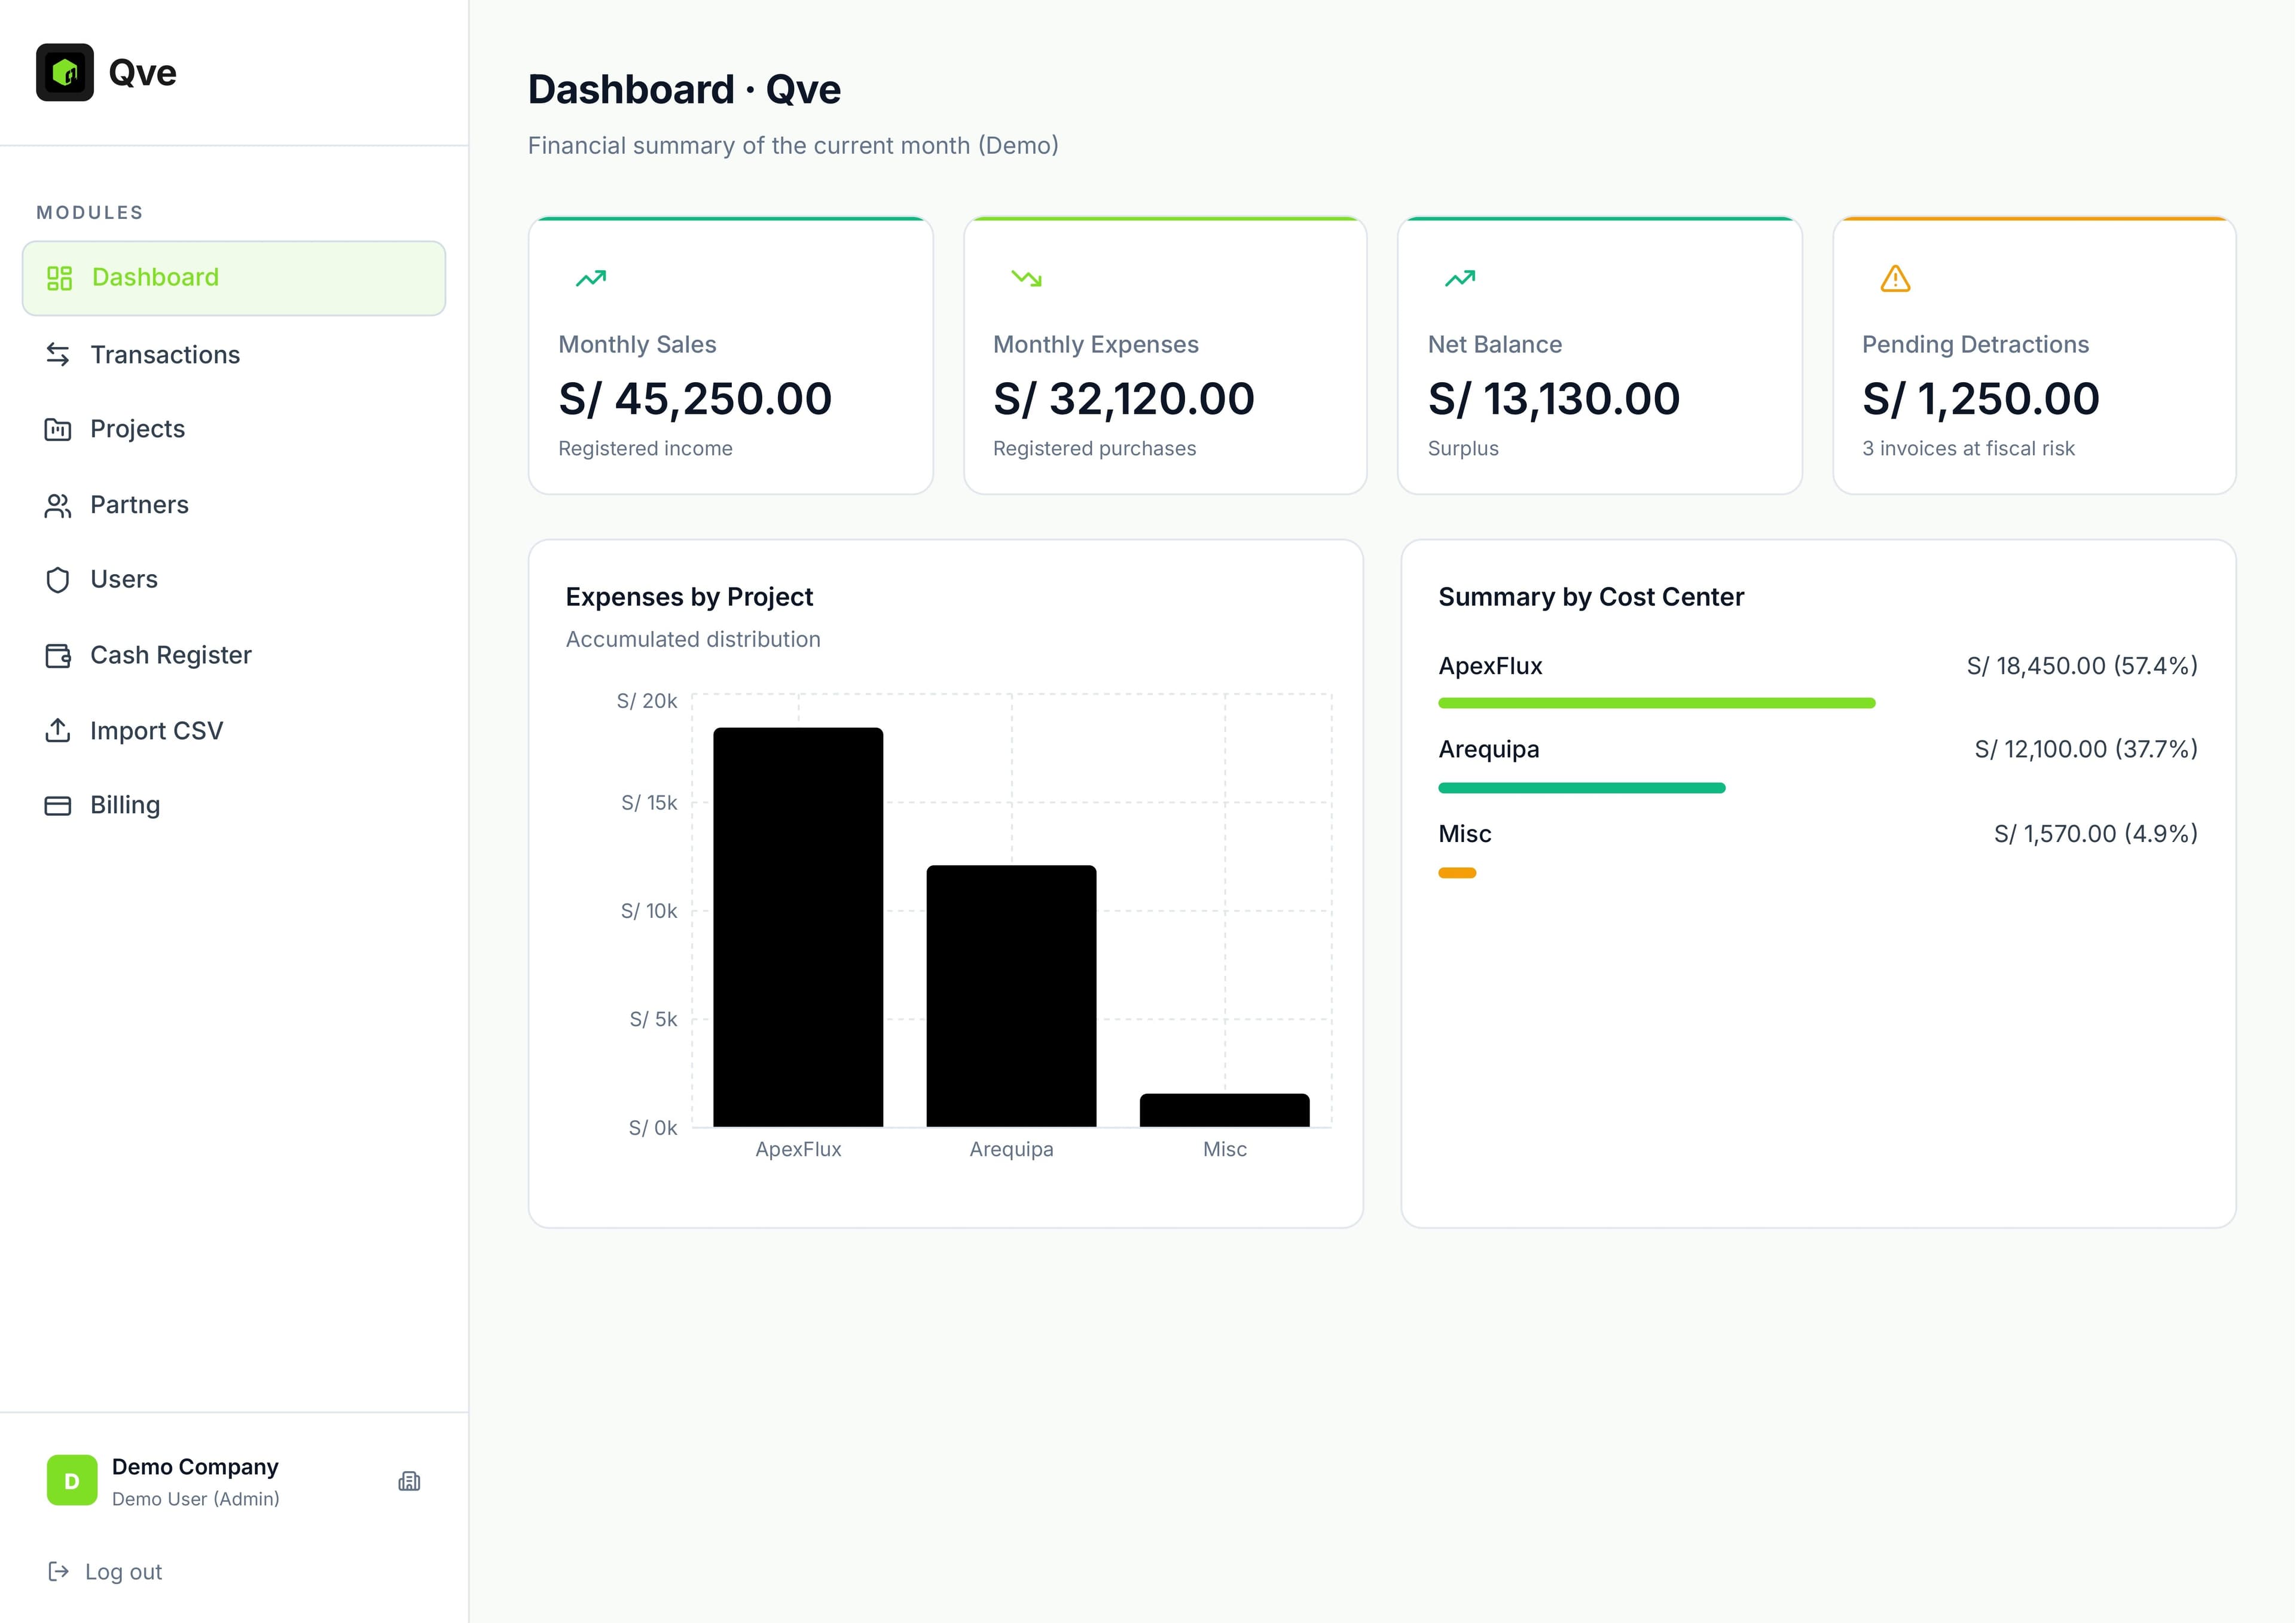Click the log out arrow icon

coord(59,1571)
